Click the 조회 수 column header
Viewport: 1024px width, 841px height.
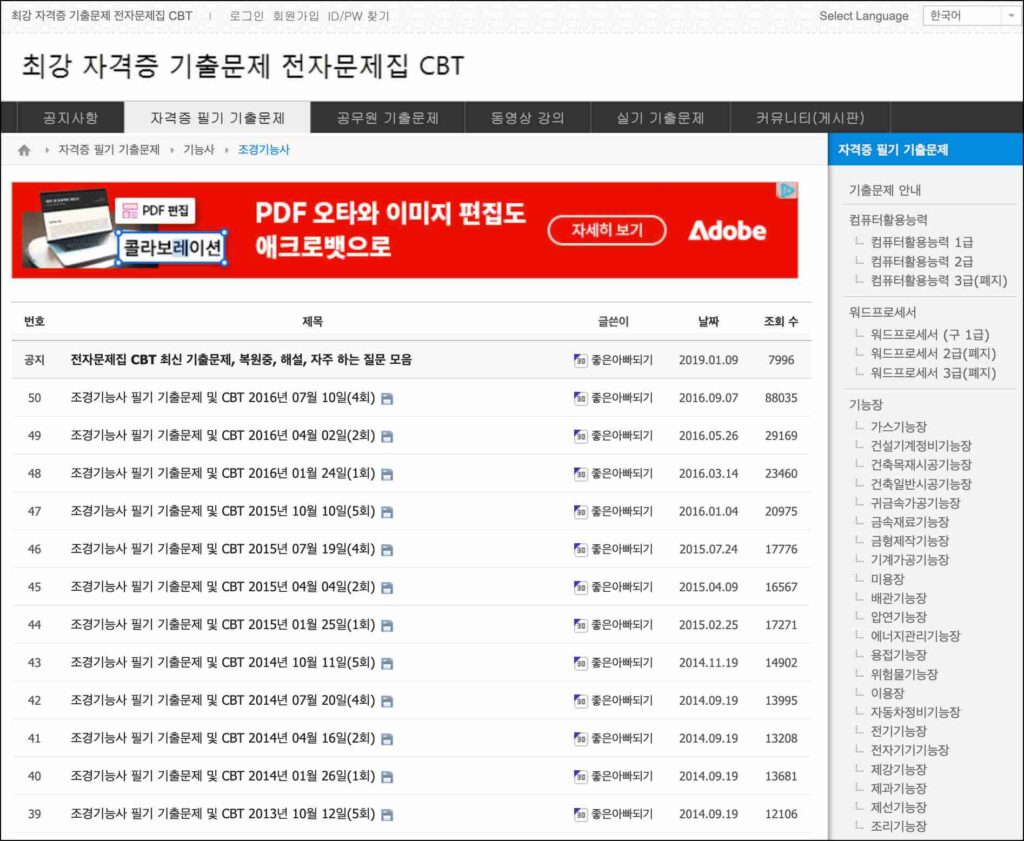coord(780,321)
